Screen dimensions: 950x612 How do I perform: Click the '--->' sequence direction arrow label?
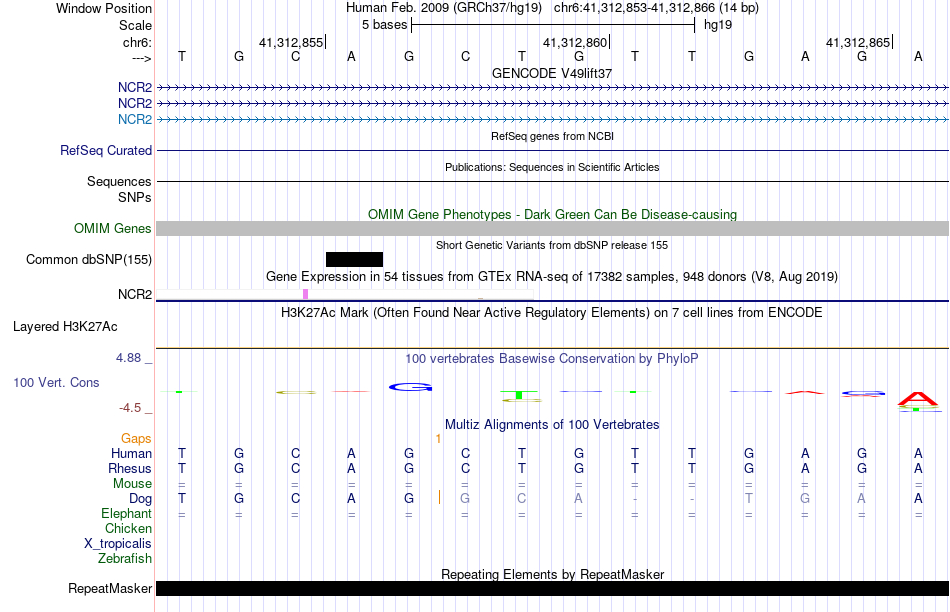pyautogui.click(x=142, y=58)
